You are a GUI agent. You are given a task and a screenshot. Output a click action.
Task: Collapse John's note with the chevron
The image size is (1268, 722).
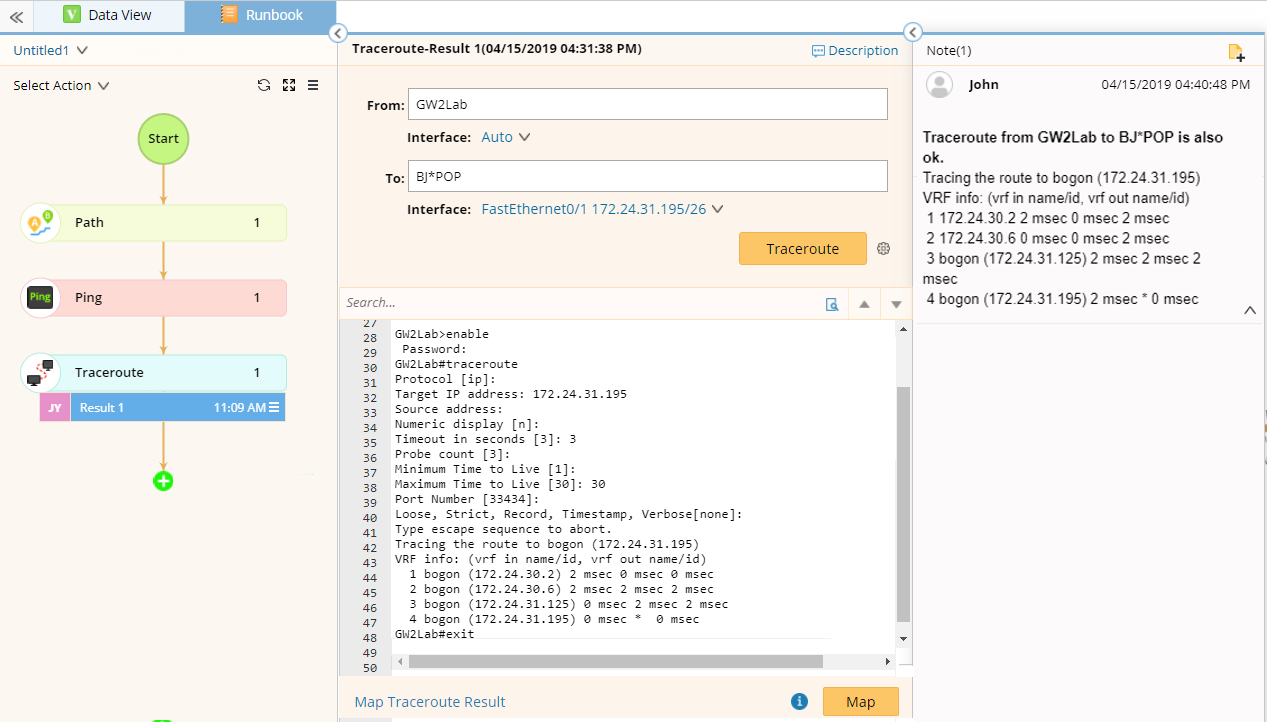coord(1249,311)
